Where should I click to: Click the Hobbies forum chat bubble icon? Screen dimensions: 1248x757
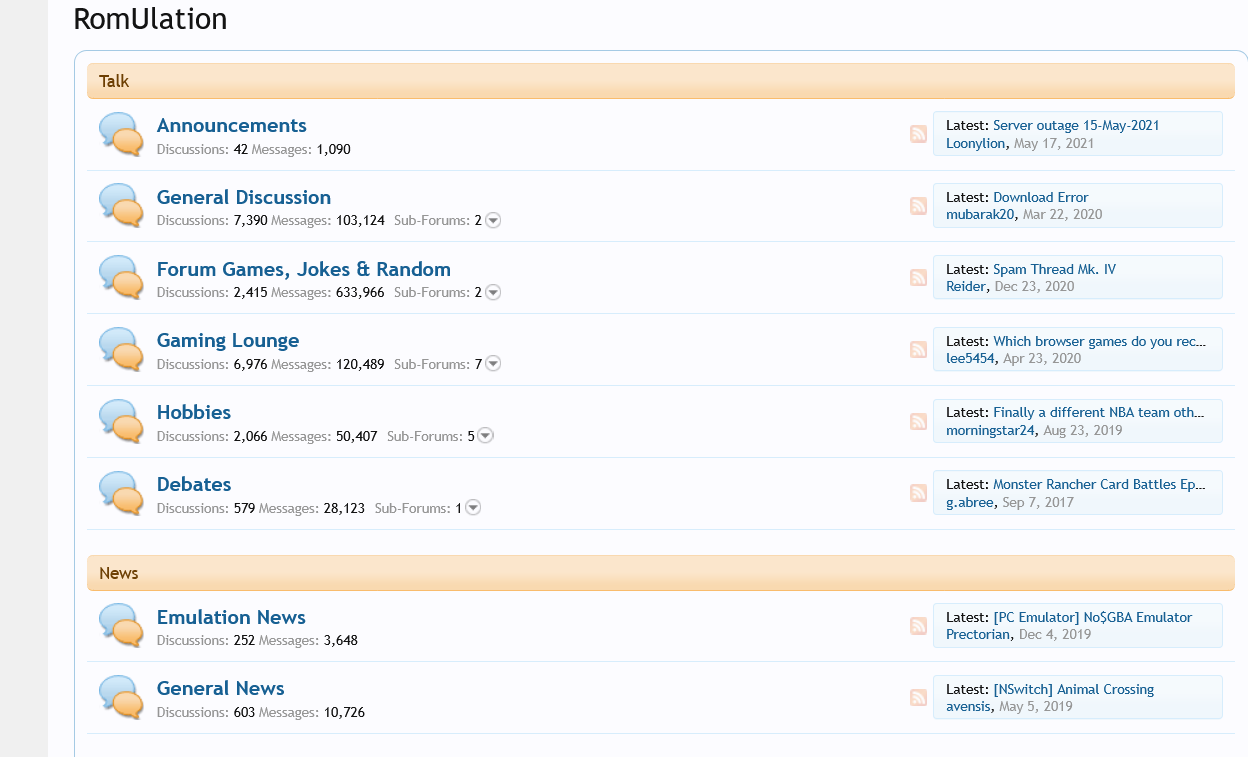(x=122, y=422)
